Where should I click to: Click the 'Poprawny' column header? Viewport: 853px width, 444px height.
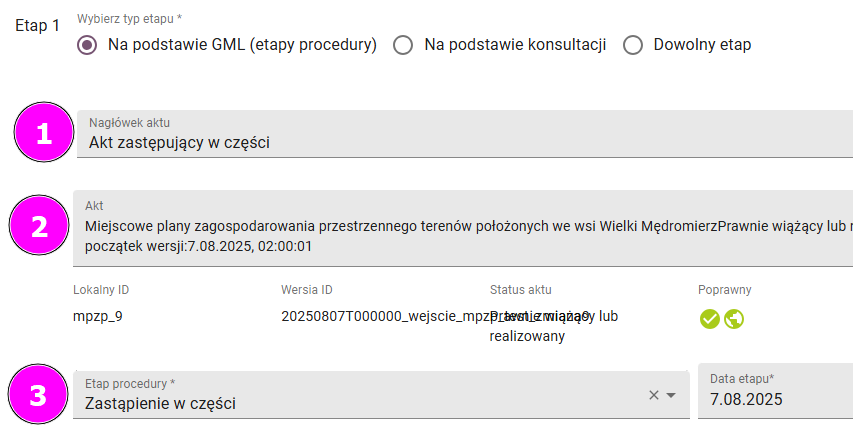pyautogui.click(x=725, y=290)
